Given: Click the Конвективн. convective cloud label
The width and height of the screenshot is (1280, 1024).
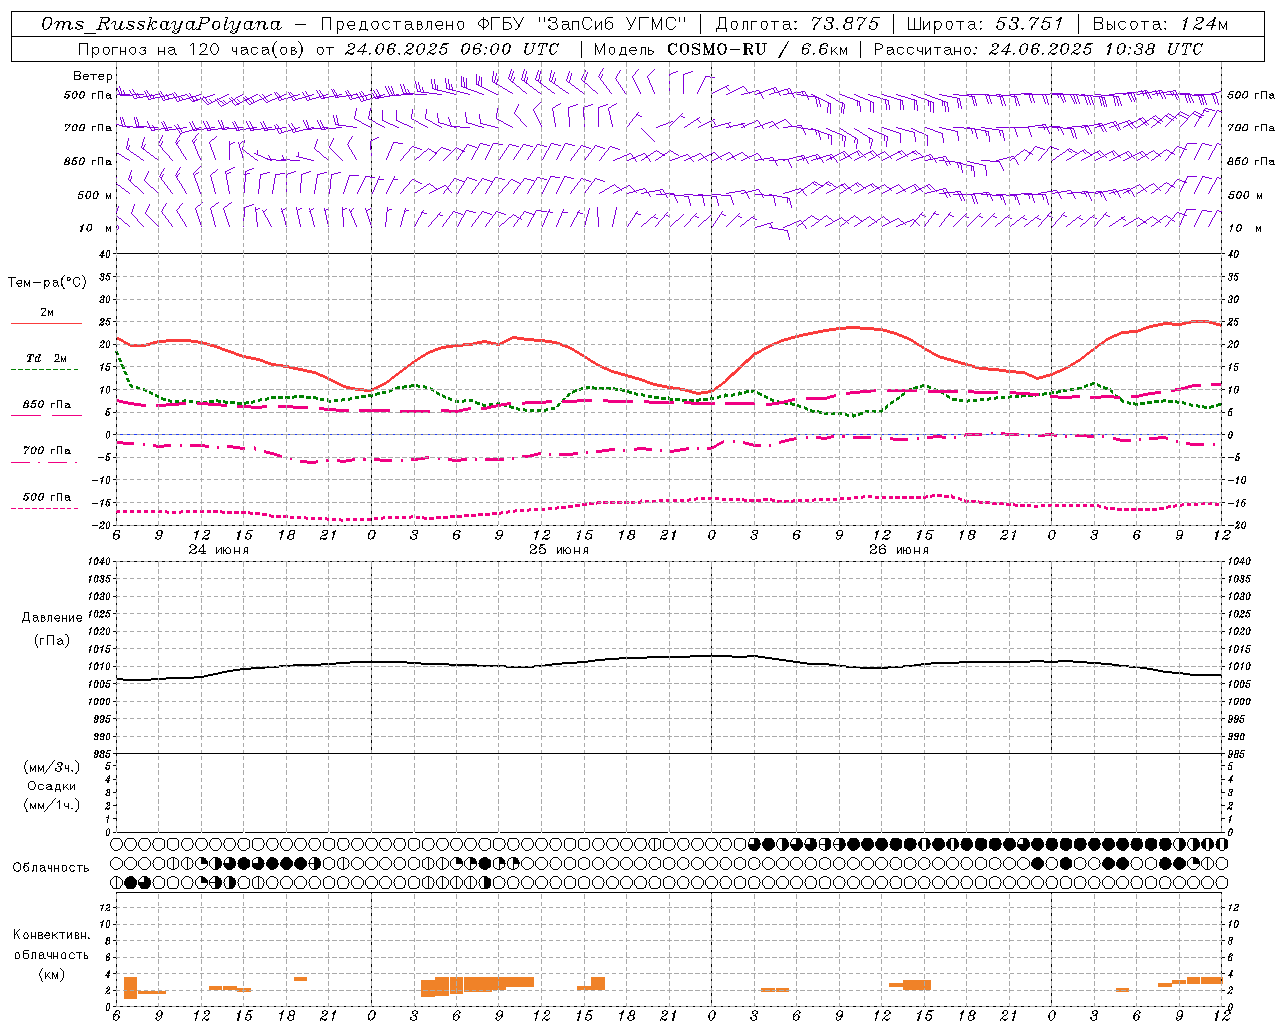Looking at the screenshot, I should 51,935.
